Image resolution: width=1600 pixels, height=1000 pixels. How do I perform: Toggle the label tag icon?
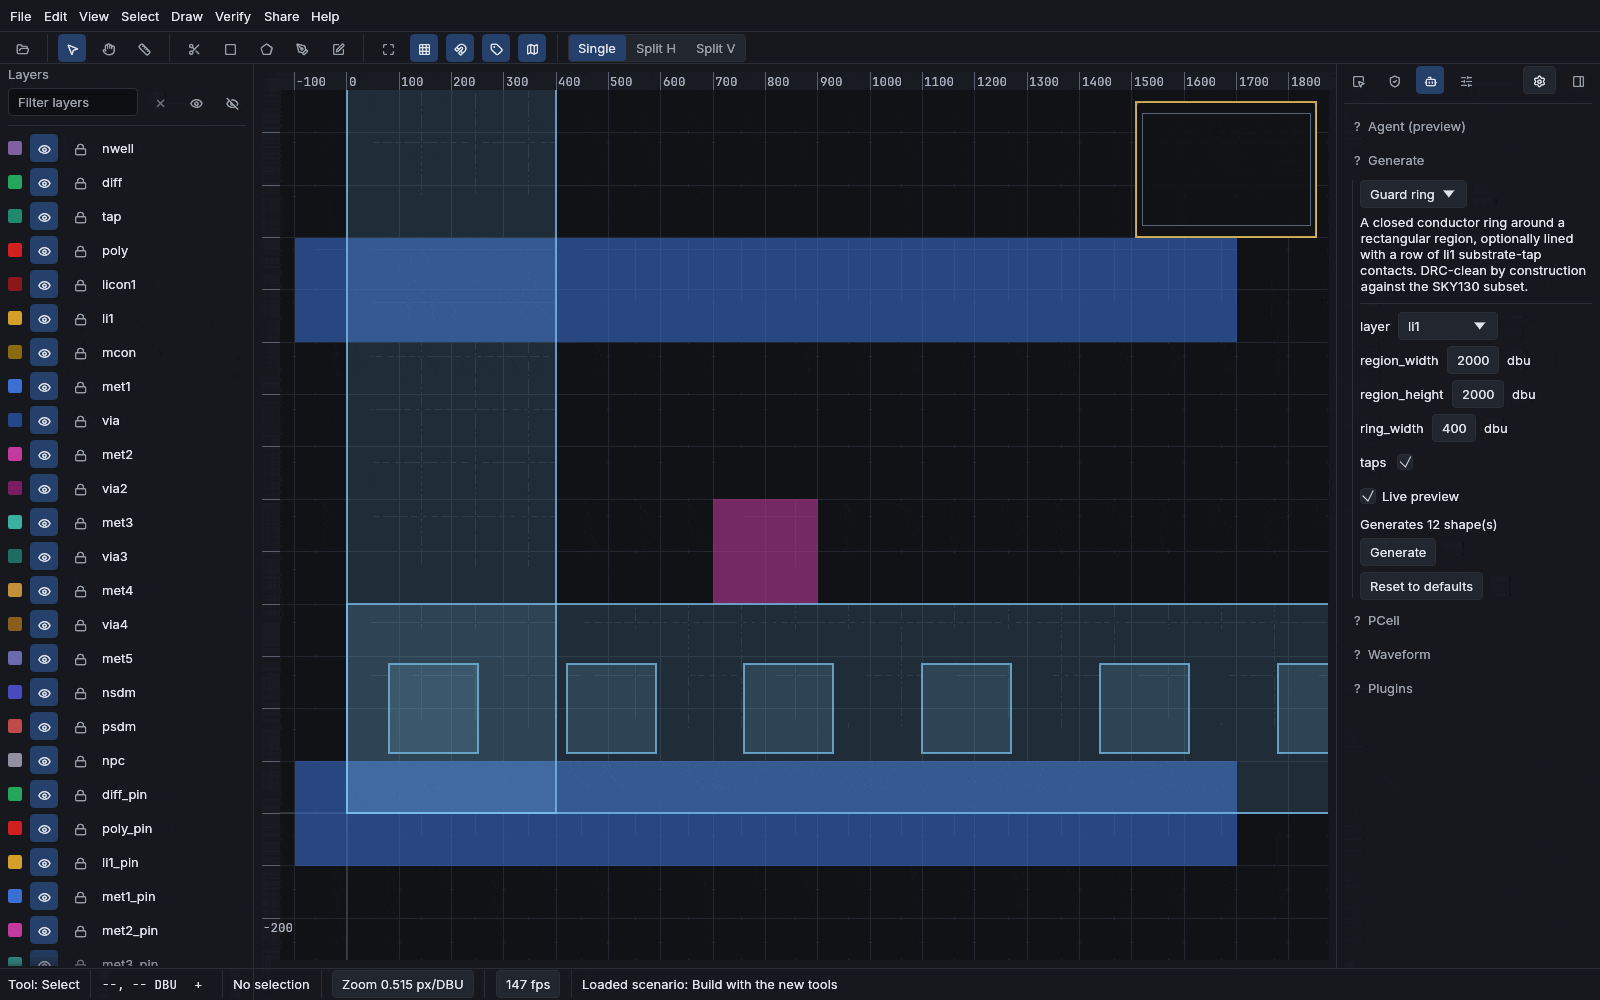point(496,49)
